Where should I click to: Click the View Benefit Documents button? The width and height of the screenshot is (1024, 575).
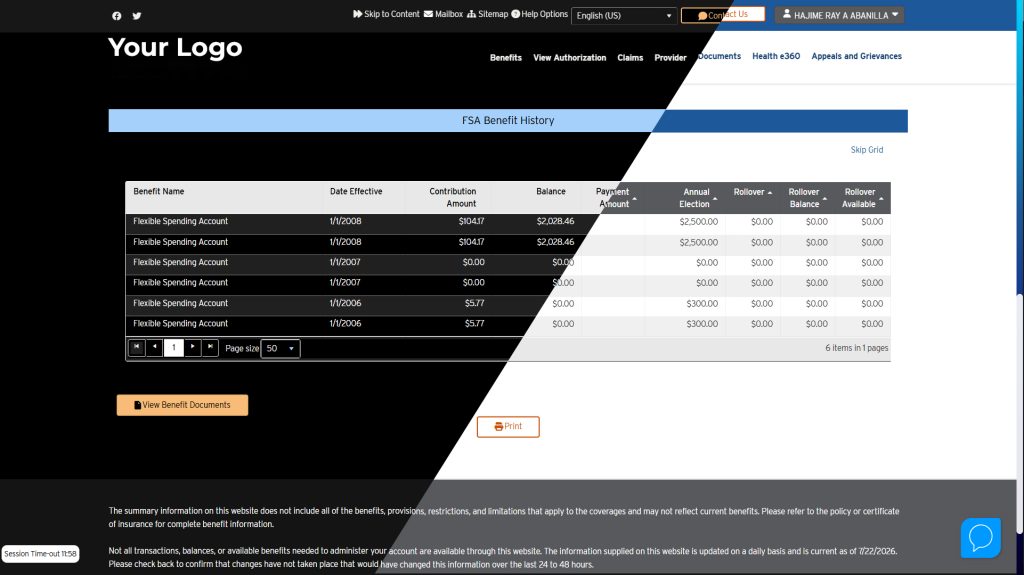click(182, 405)
